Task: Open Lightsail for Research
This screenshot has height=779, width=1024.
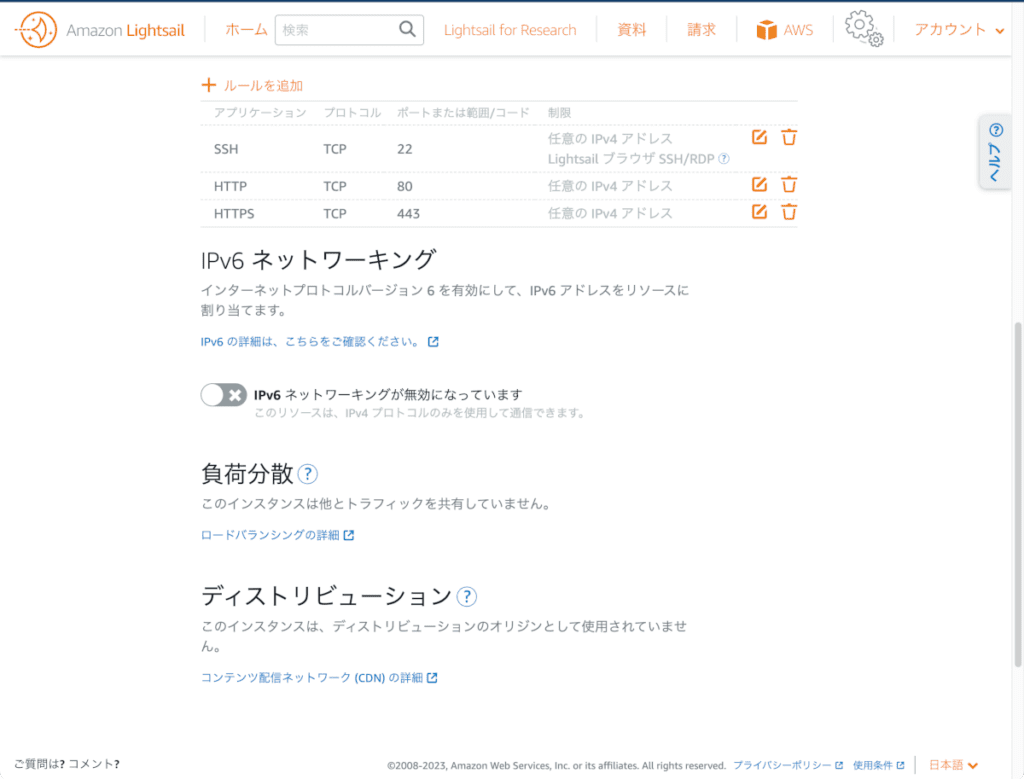Action: coord(510,30)
